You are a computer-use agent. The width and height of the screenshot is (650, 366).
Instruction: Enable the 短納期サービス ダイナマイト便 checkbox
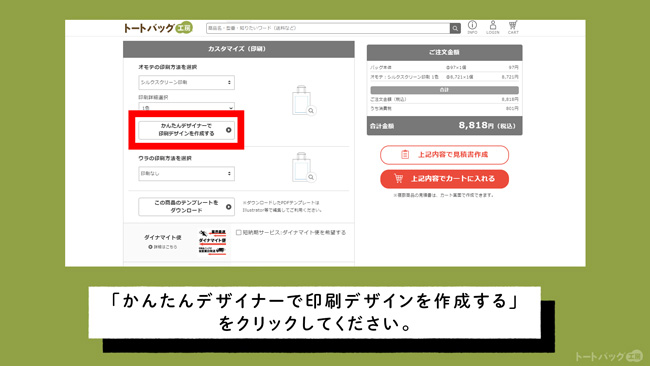point(238,233)
